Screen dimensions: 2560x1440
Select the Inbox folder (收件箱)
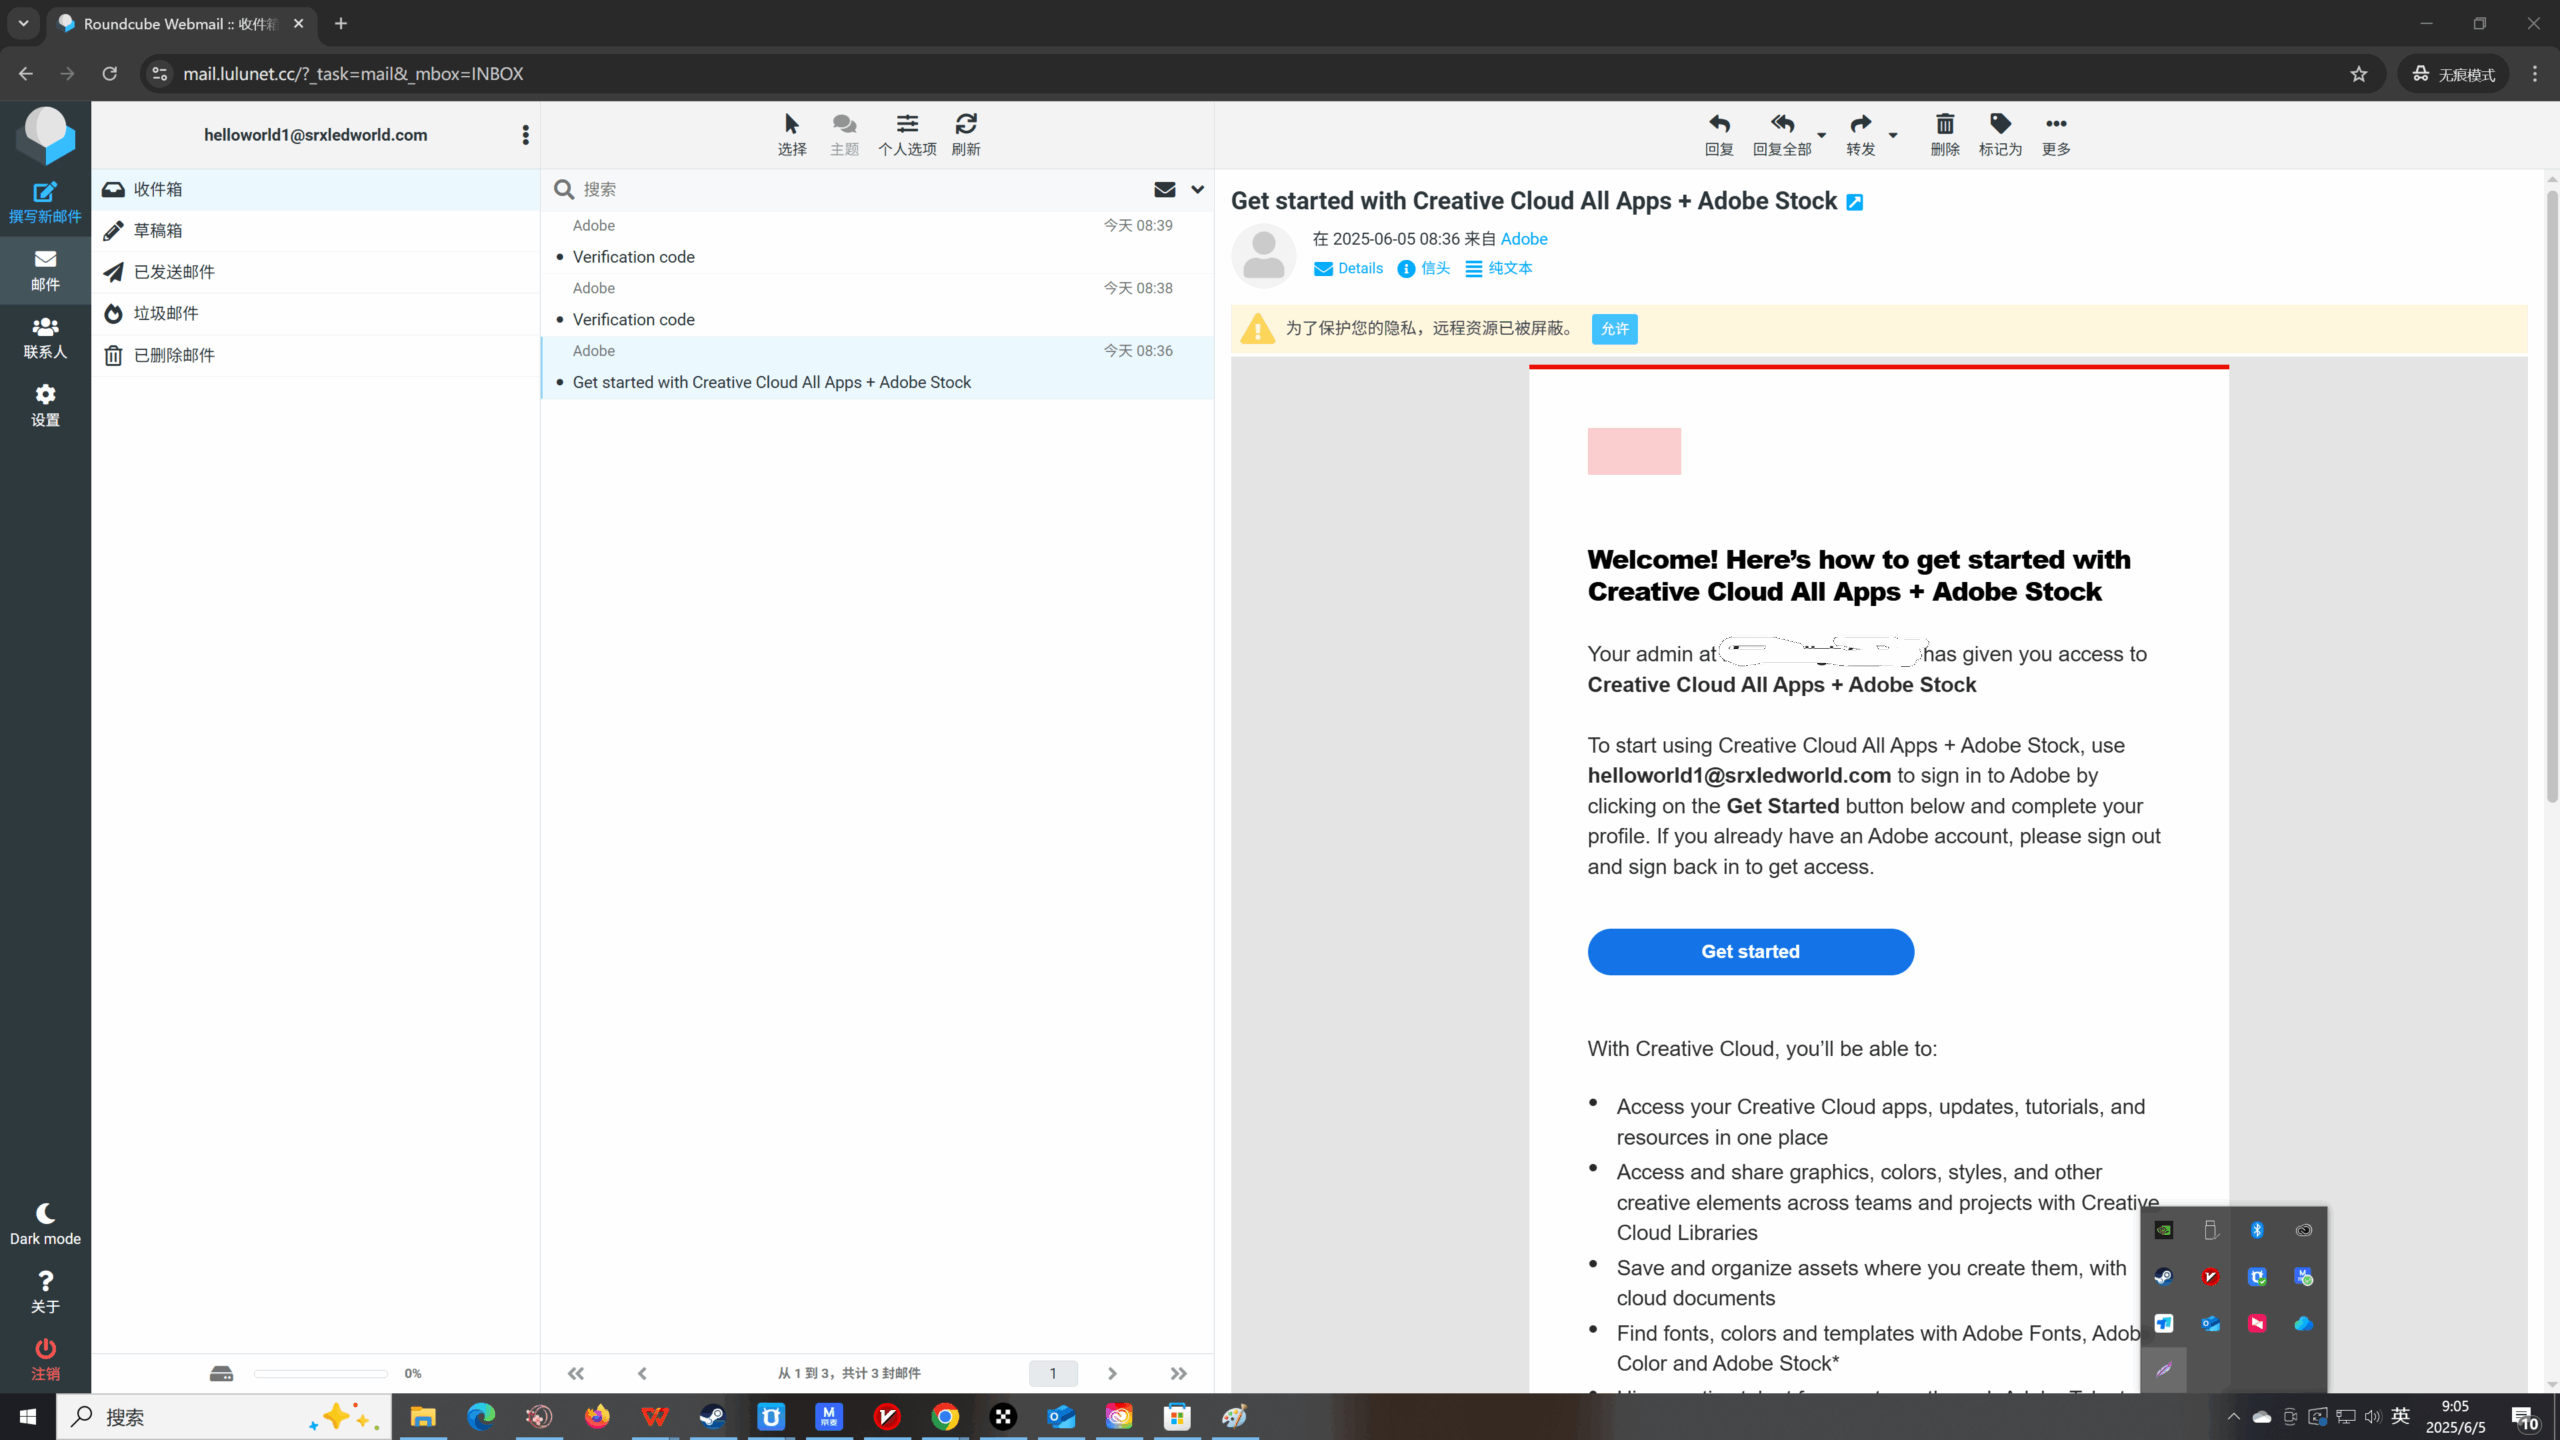point(316,189)
